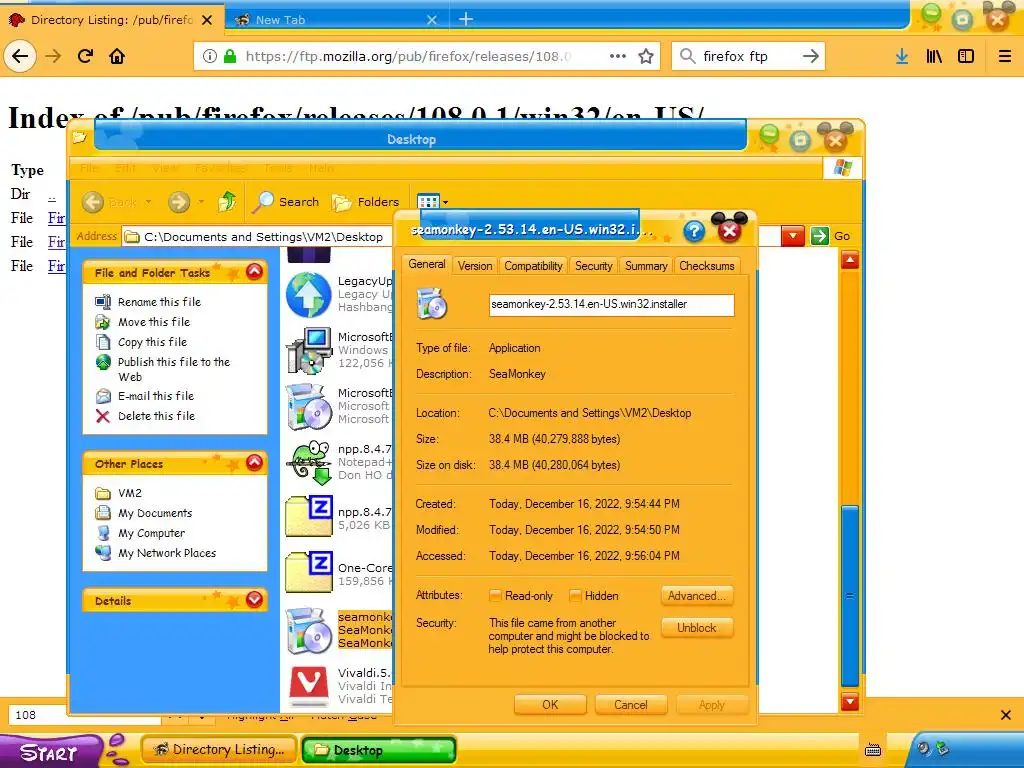Viewport: 1024px width, 768px height.
Task: Switch to Checksums tab
Action: (707, 266)
